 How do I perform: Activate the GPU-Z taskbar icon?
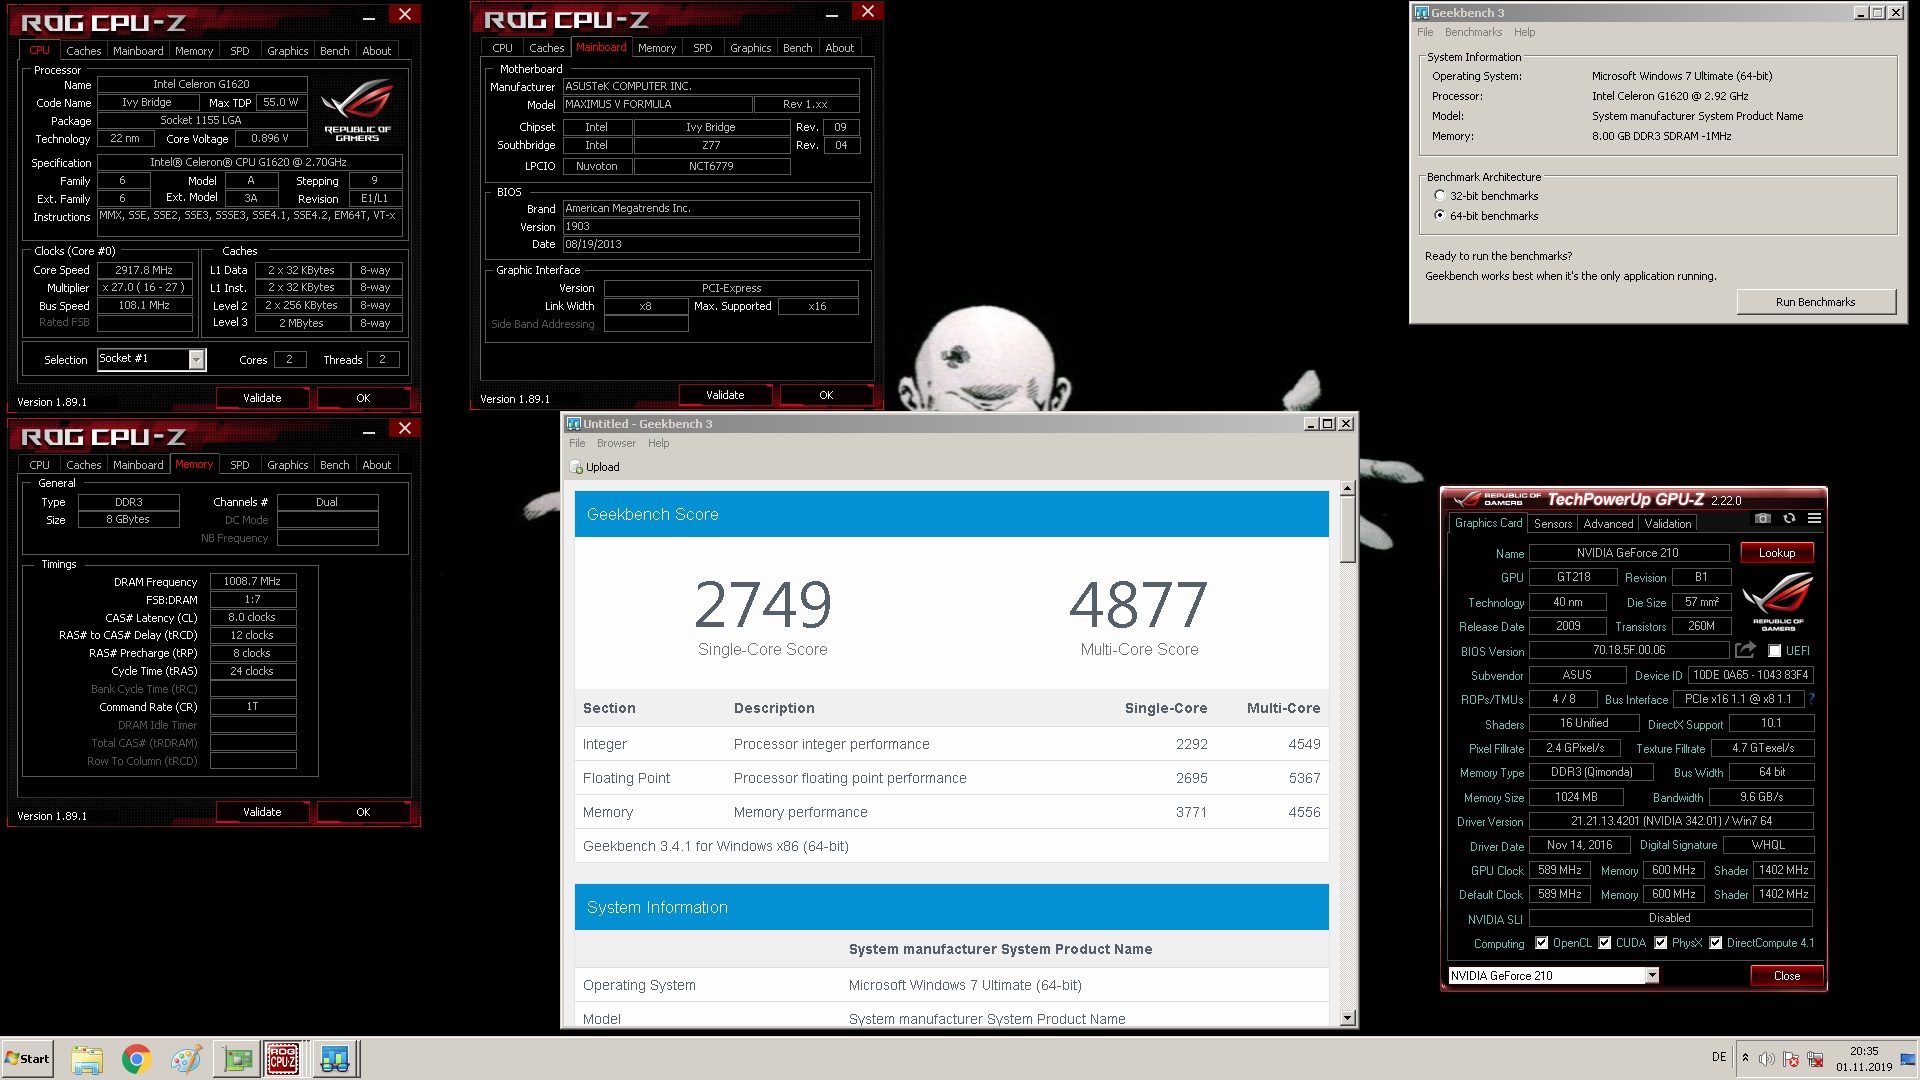[x=238, y=1059]
